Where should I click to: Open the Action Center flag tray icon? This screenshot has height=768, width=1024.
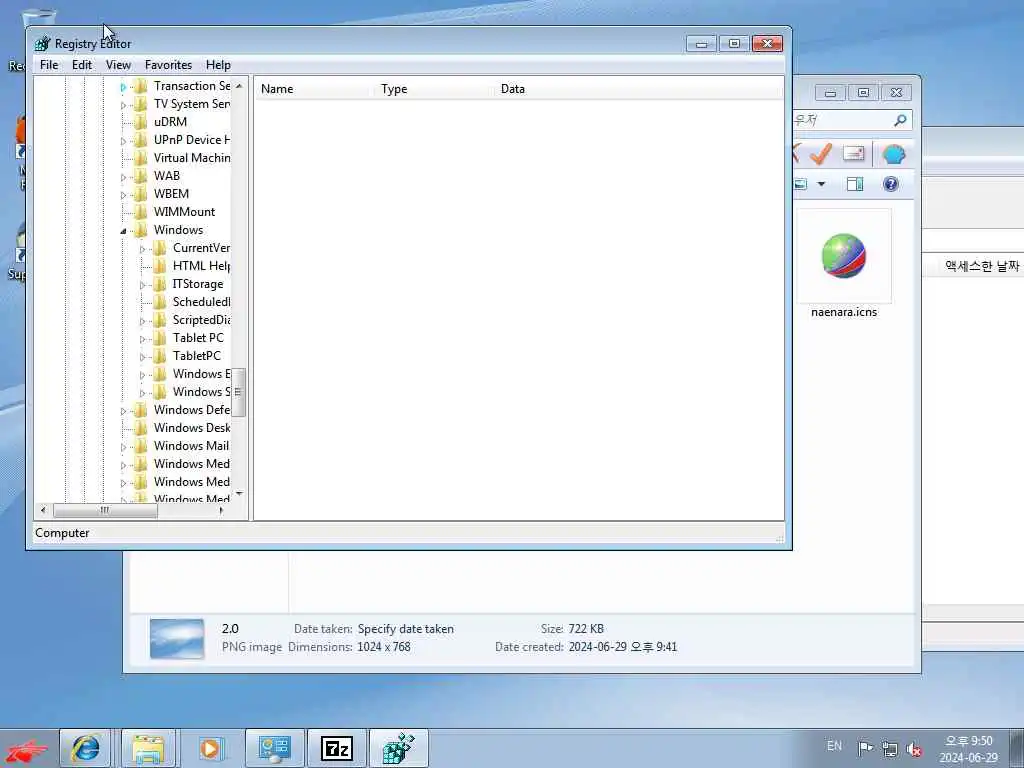[x=865, y=748]
